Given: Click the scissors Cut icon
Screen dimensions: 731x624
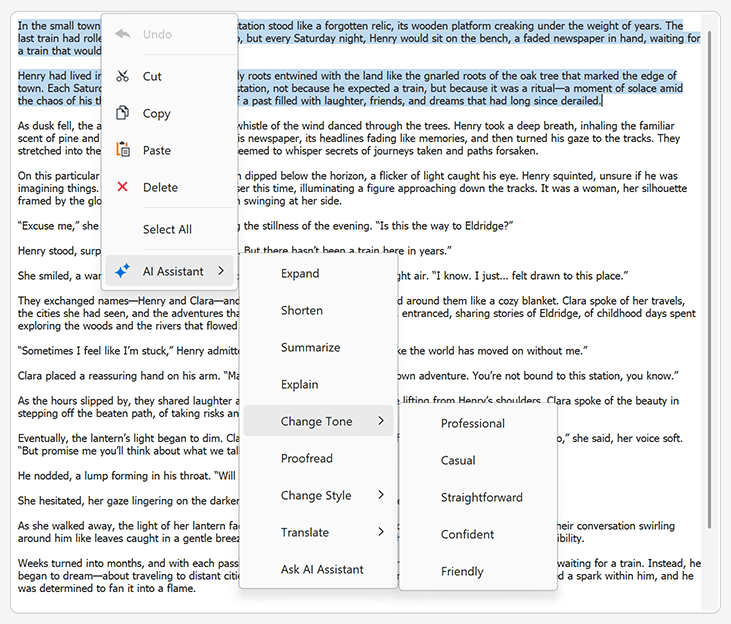Looking at the screenshot, I should (x=123, y=76).
